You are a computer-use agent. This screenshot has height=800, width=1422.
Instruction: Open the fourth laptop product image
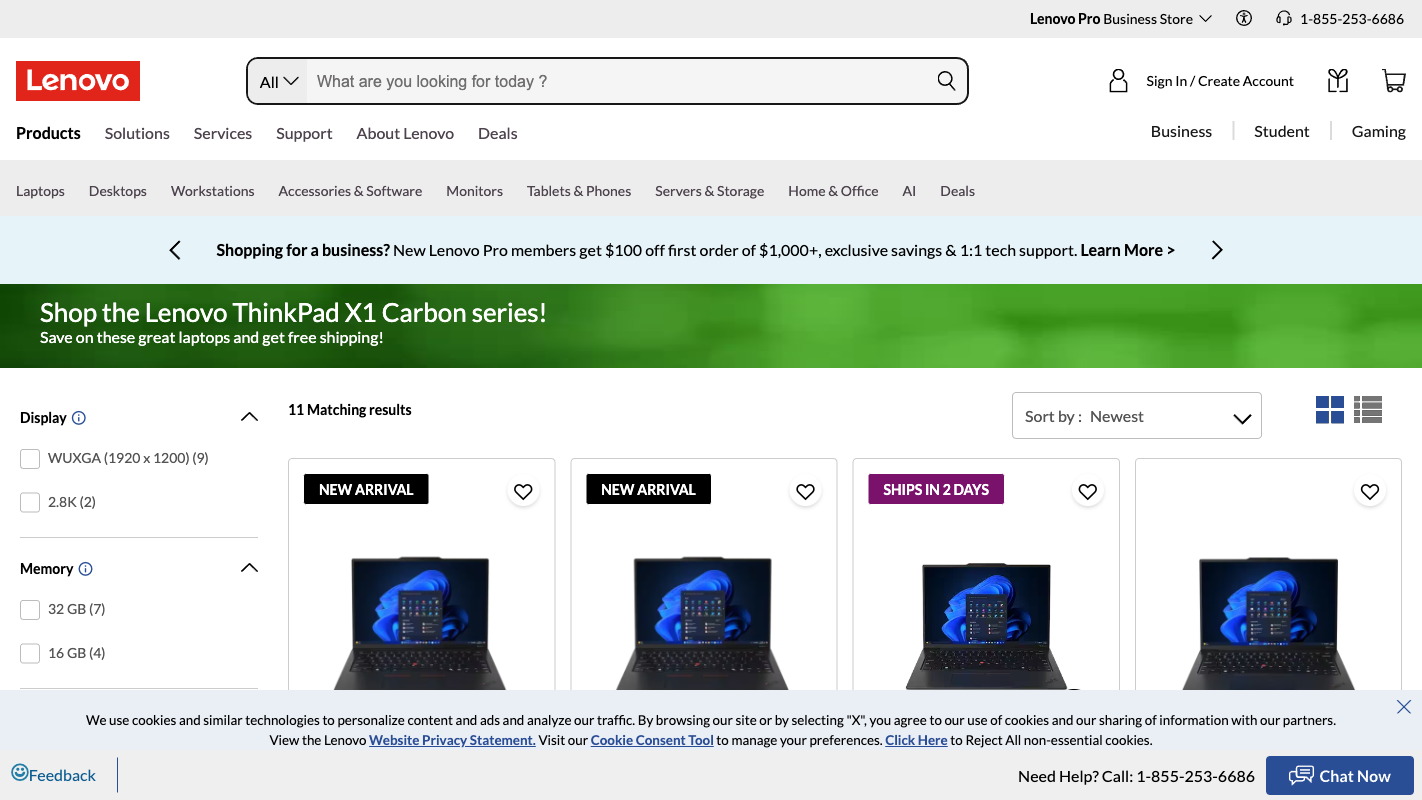pyautogui.click(x=1268, y=622)
